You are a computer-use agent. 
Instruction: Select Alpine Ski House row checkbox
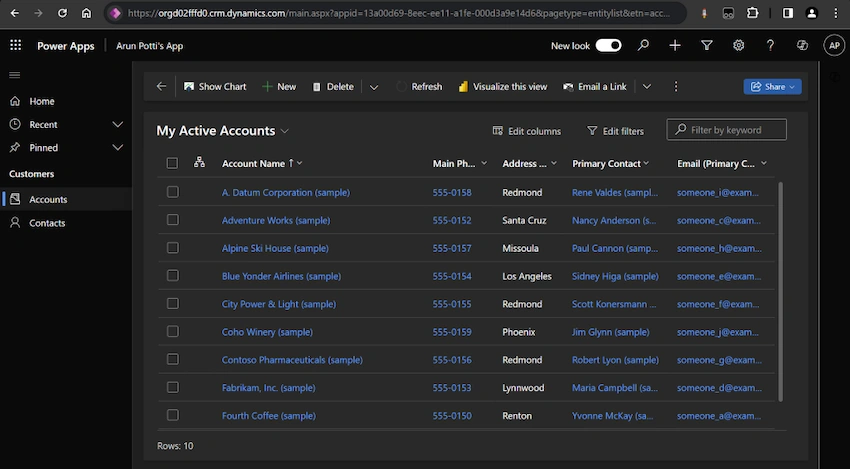pyautogui.click(x=172, y=248)
